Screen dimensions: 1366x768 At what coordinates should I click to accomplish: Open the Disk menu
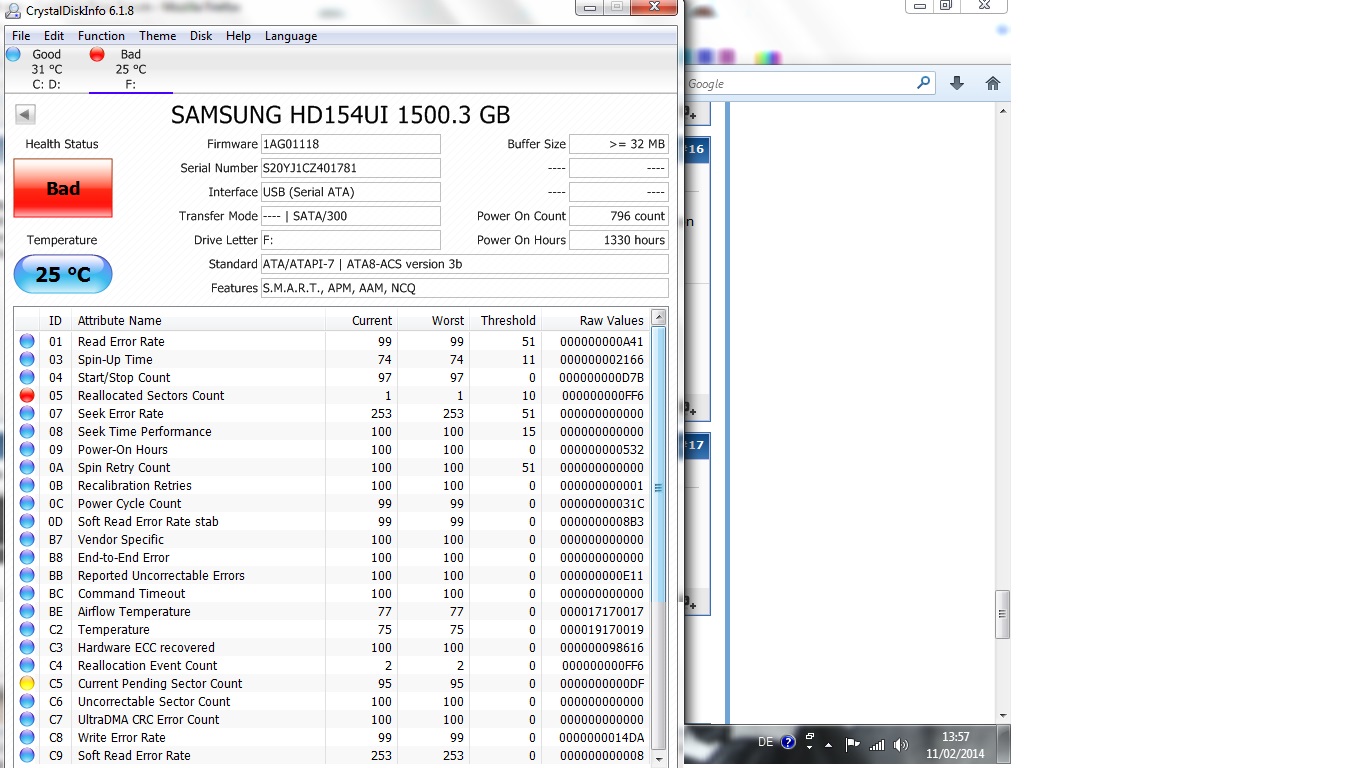point(201,36)
